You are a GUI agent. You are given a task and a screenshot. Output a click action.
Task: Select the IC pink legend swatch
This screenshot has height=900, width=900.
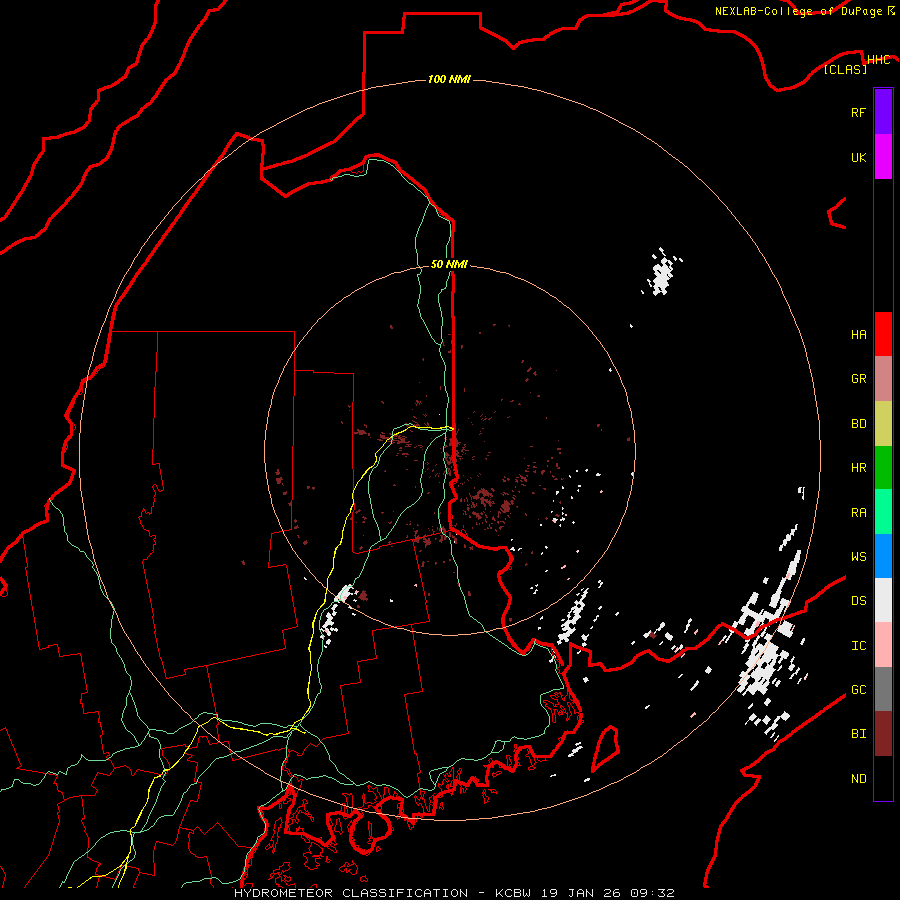pyautogui.click(x=883, y=645)
